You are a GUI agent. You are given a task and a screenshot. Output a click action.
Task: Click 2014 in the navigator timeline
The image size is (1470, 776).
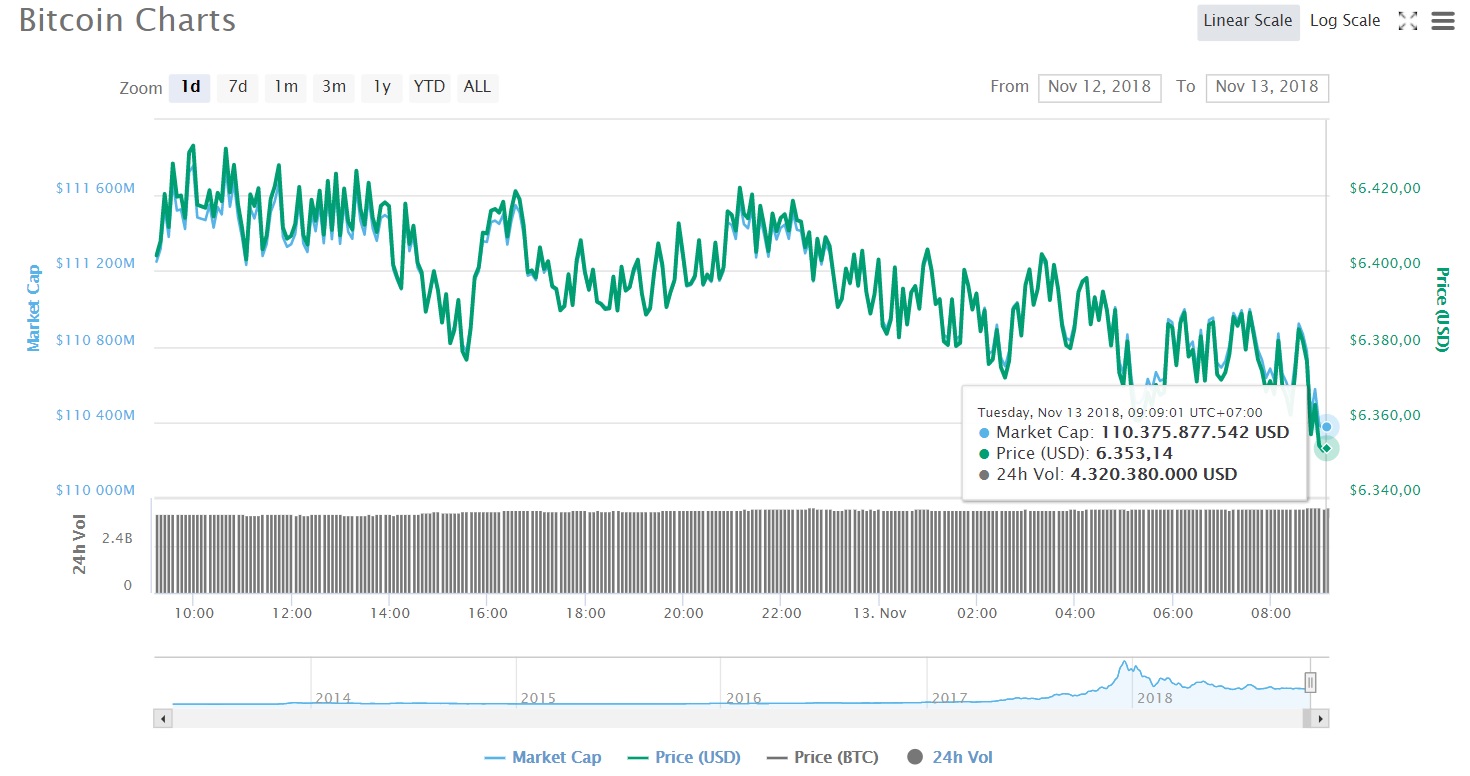pyautogui.click(x=333, y=698)
